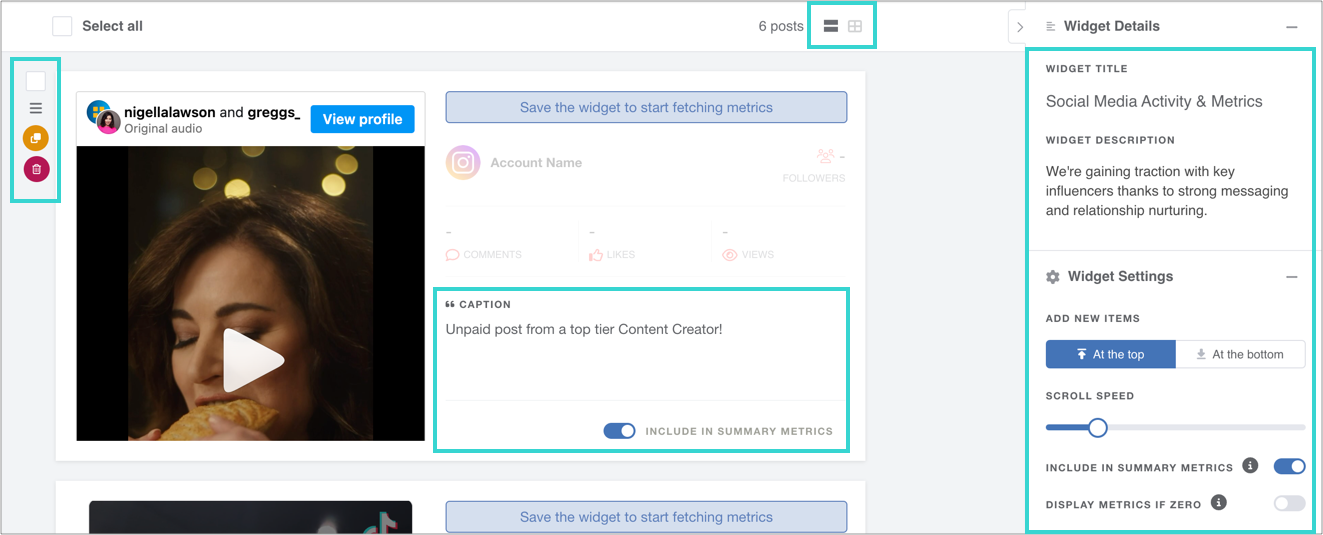Toggle the post's Include in Summary Metrics switch
The width and height of the screenshot is (1323, 535).
click(620, 431)
